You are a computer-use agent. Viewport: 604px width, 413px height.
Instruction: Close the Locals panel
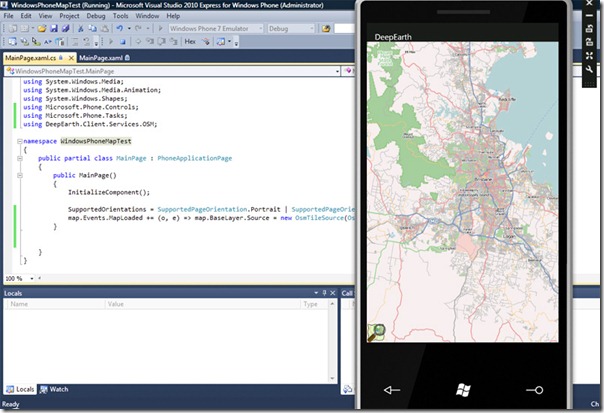click(333, 293)
